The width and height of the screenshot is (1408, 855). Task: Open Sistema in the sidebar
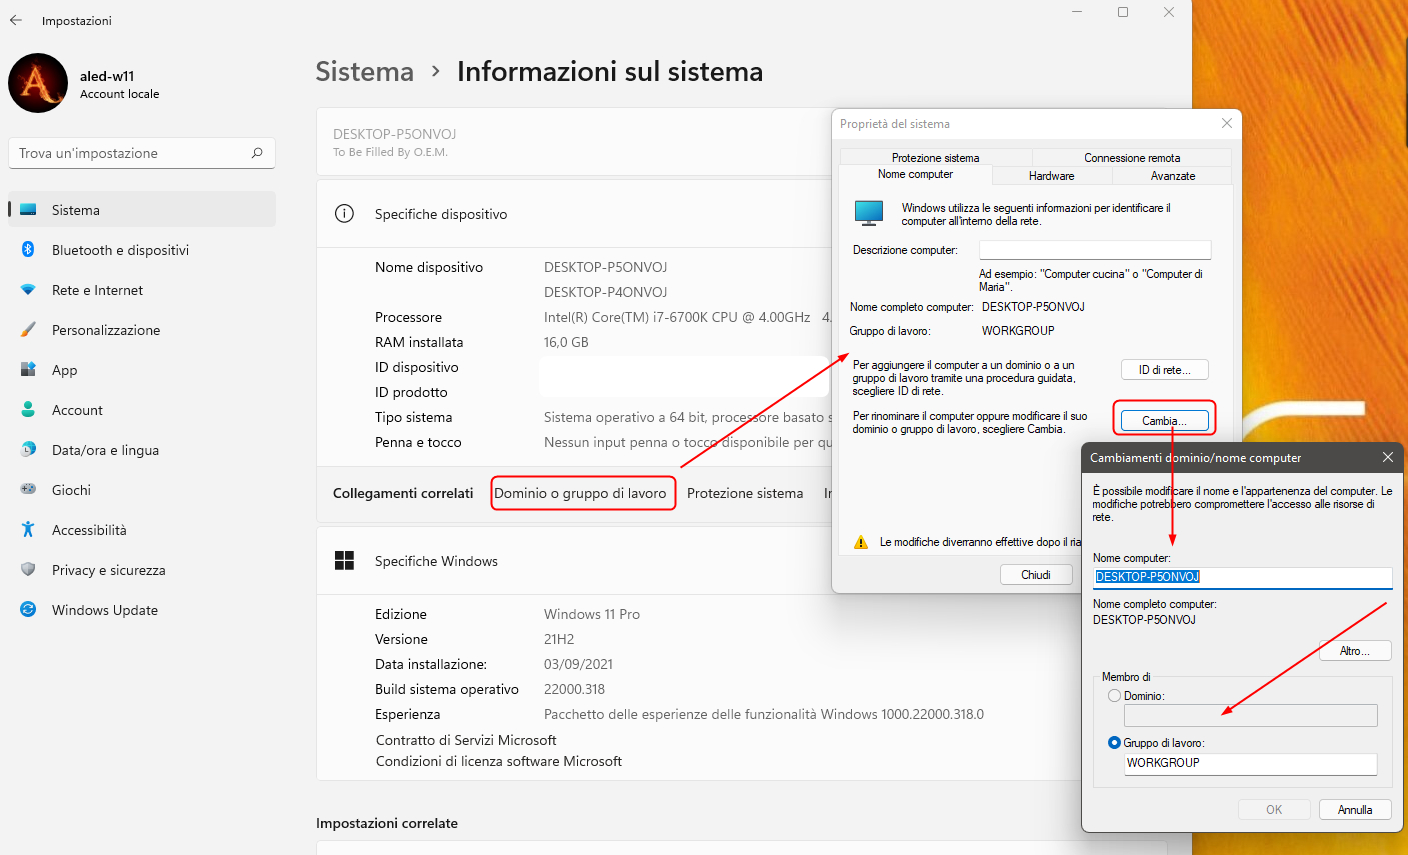pos(142,210)
